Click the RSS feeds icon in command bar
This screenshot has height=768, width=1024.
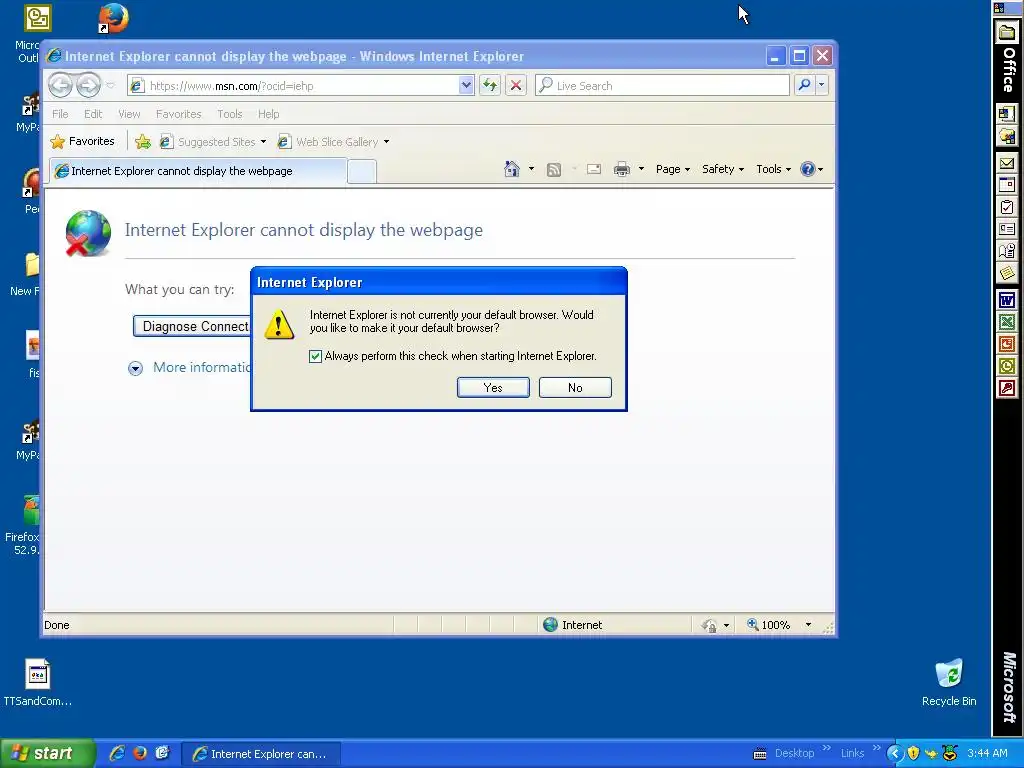point(554,170)
